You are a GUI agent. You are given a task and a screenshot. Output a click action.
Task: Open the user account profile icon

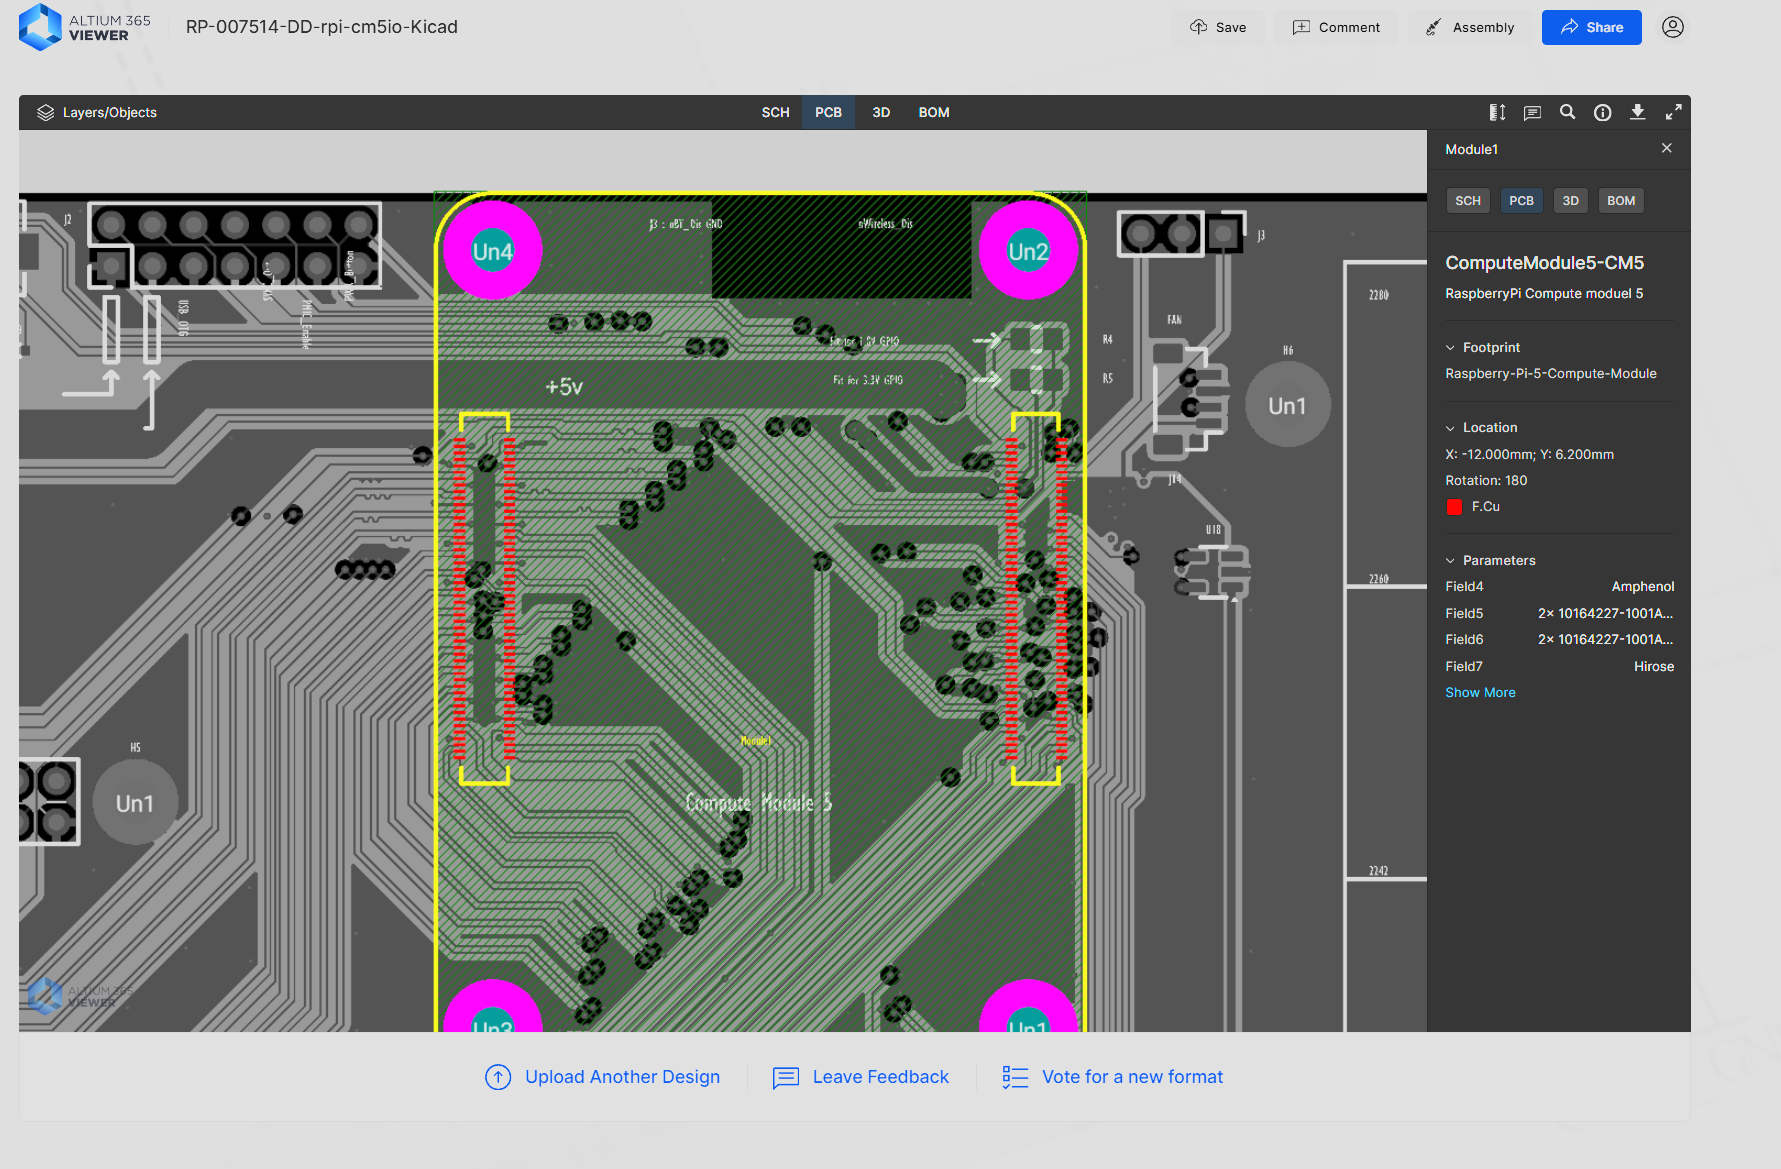tap(1672, 27)
